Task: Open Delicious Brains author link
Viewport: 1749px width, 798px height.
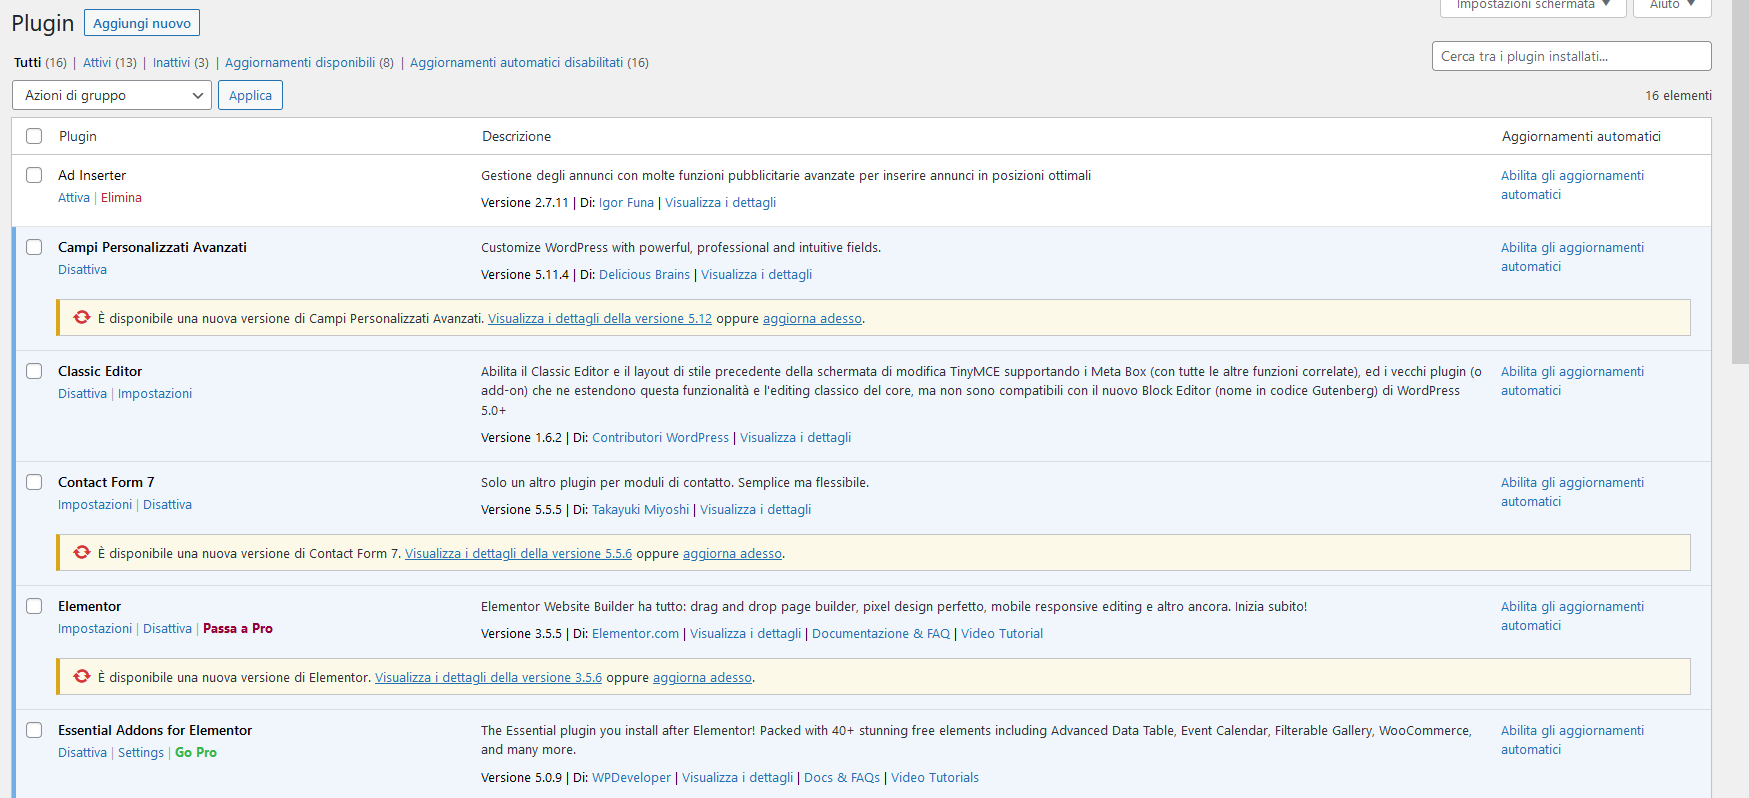Action: [x=644, y=275]
